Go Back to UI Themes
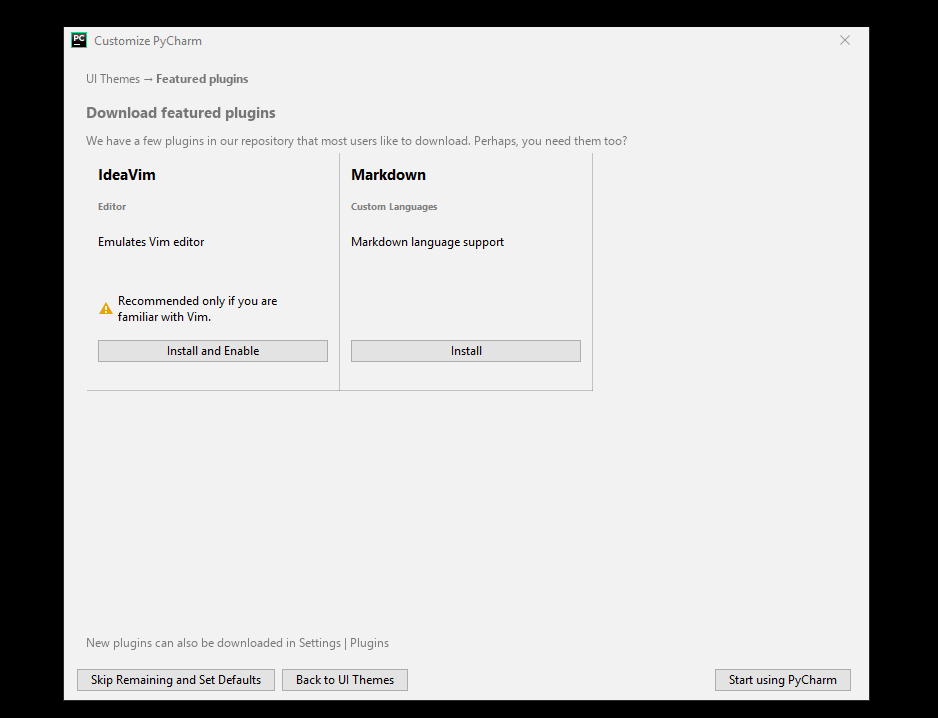The height and width of the screenshot is (718, 938). pyautogui.click(x=345, y=680)
